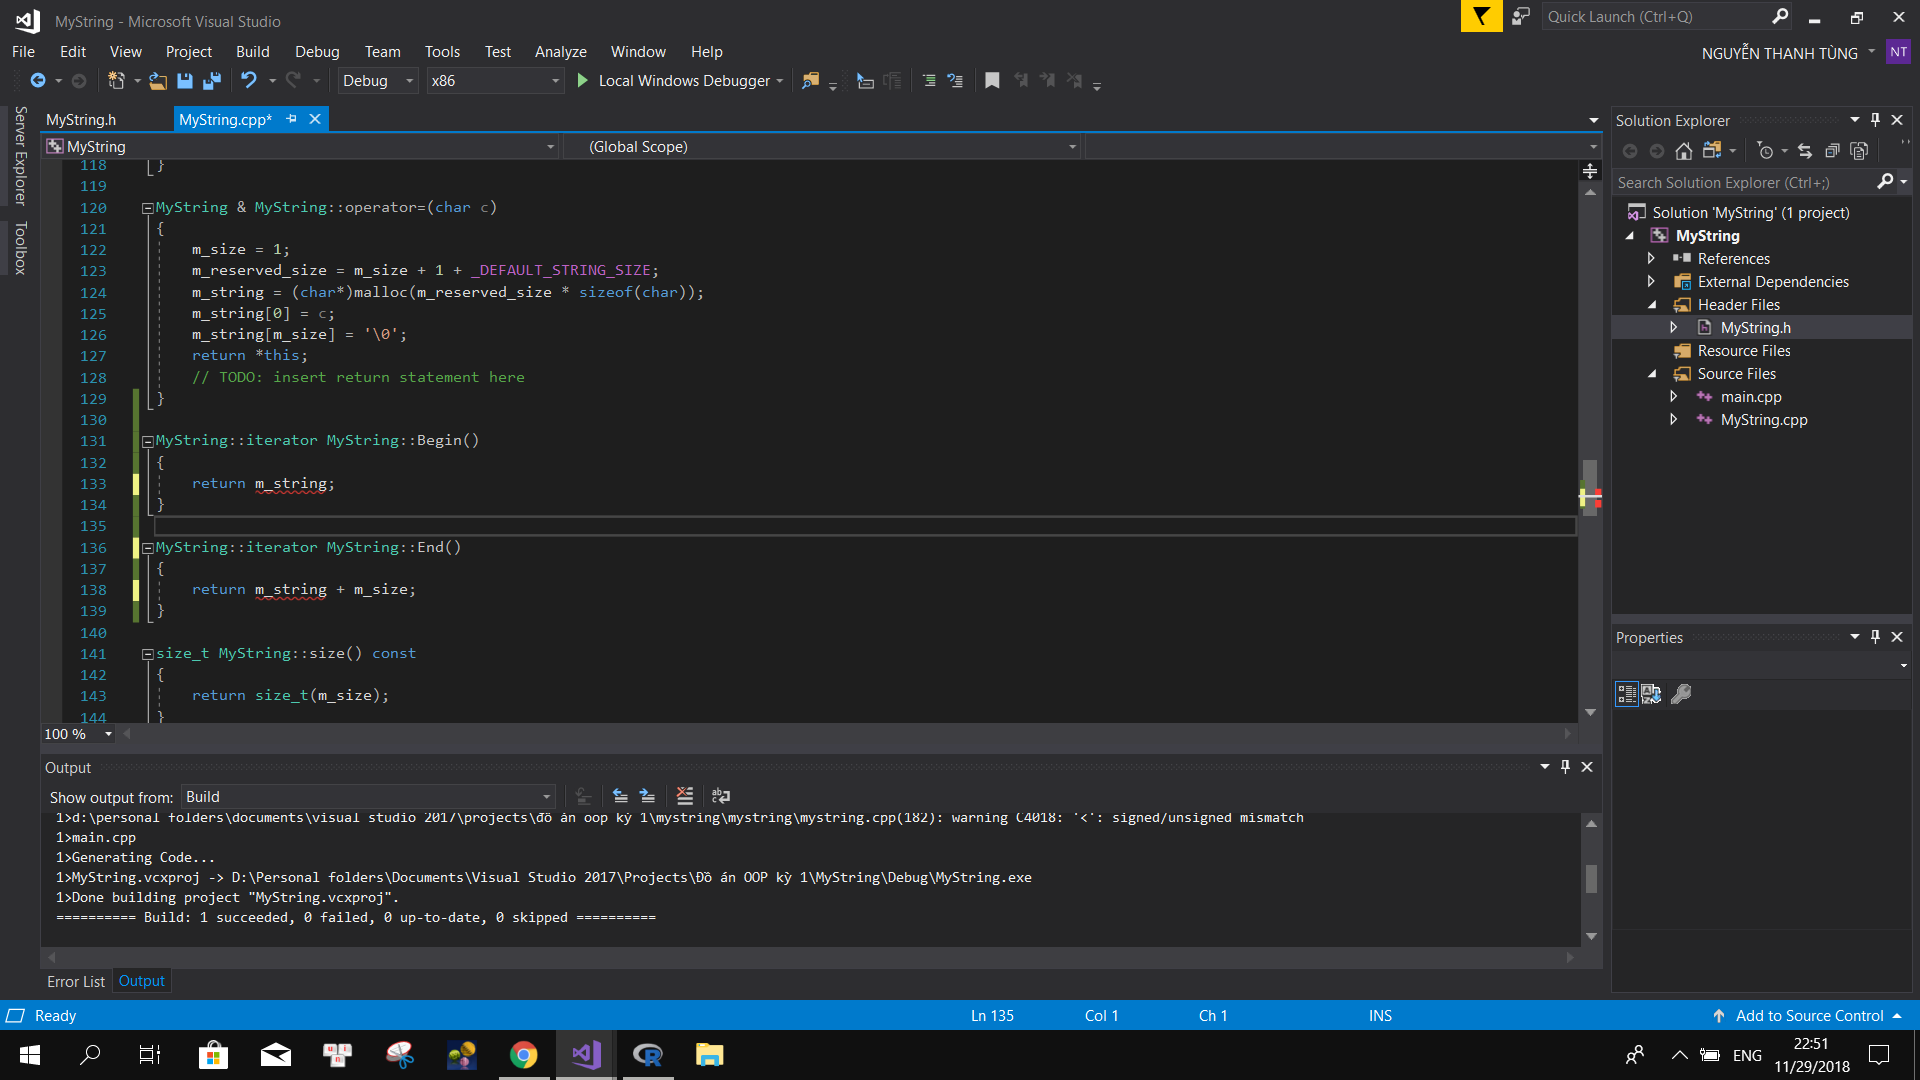The width and height of the screenshot is (1920, 1080).
Task: Click the Save All toolbar icon
Action: [x=212, y=81]
